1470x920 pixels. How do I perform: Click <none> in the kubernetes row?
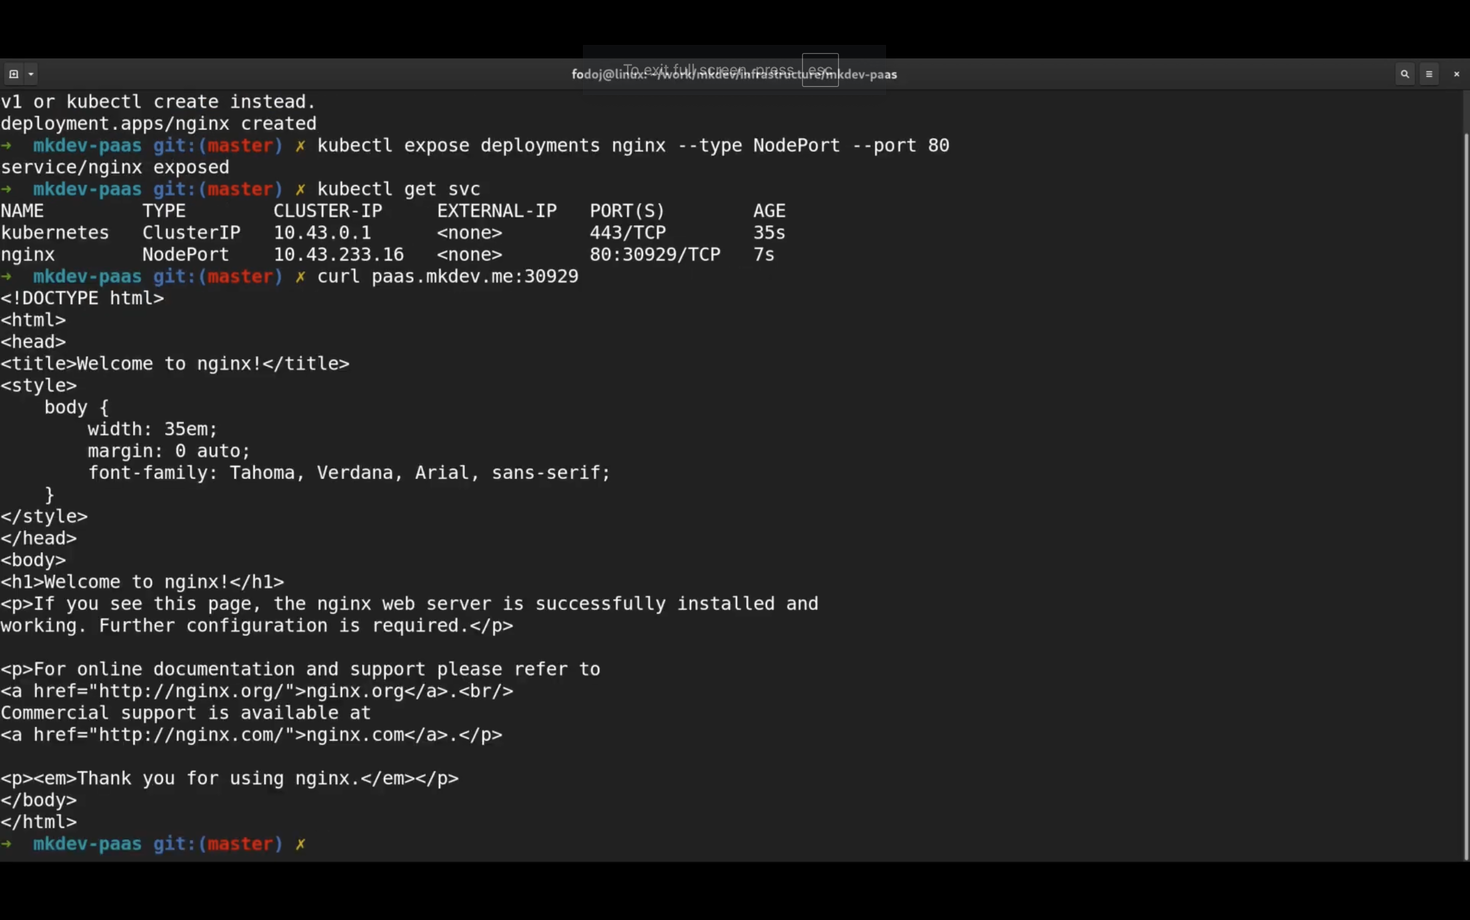[470, 233]
